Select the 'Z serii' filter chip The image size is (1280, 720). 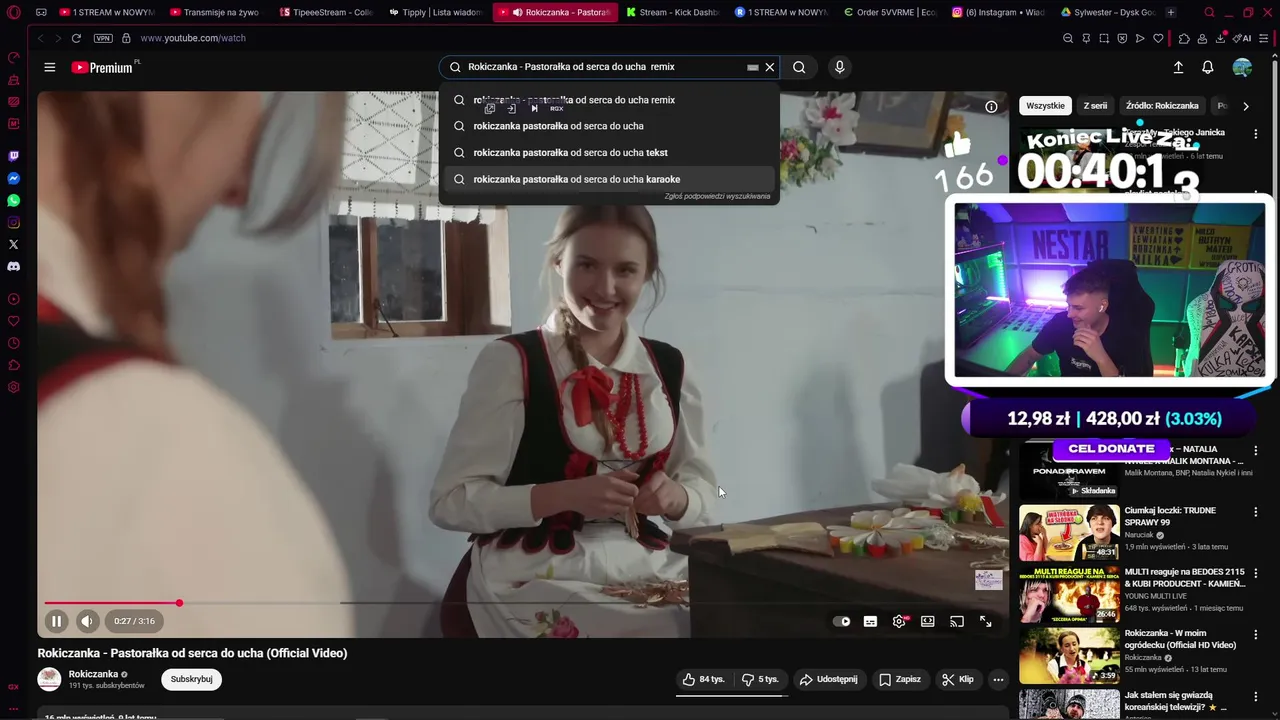tap(1095, 106)
